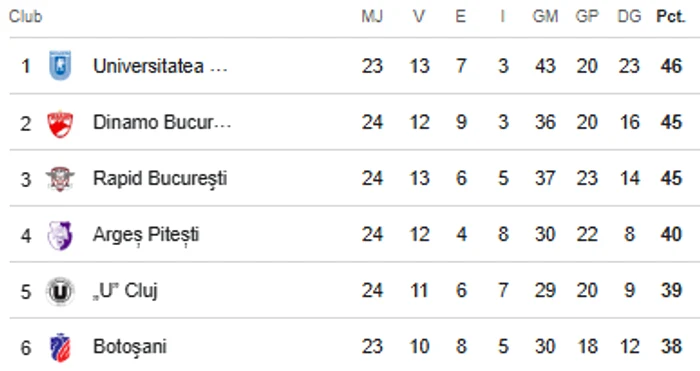The height and width of the screenshot is (371, 700).
Task: Click the Rapid București club crest
Action: pyautogui.click(x=60, y=179)
